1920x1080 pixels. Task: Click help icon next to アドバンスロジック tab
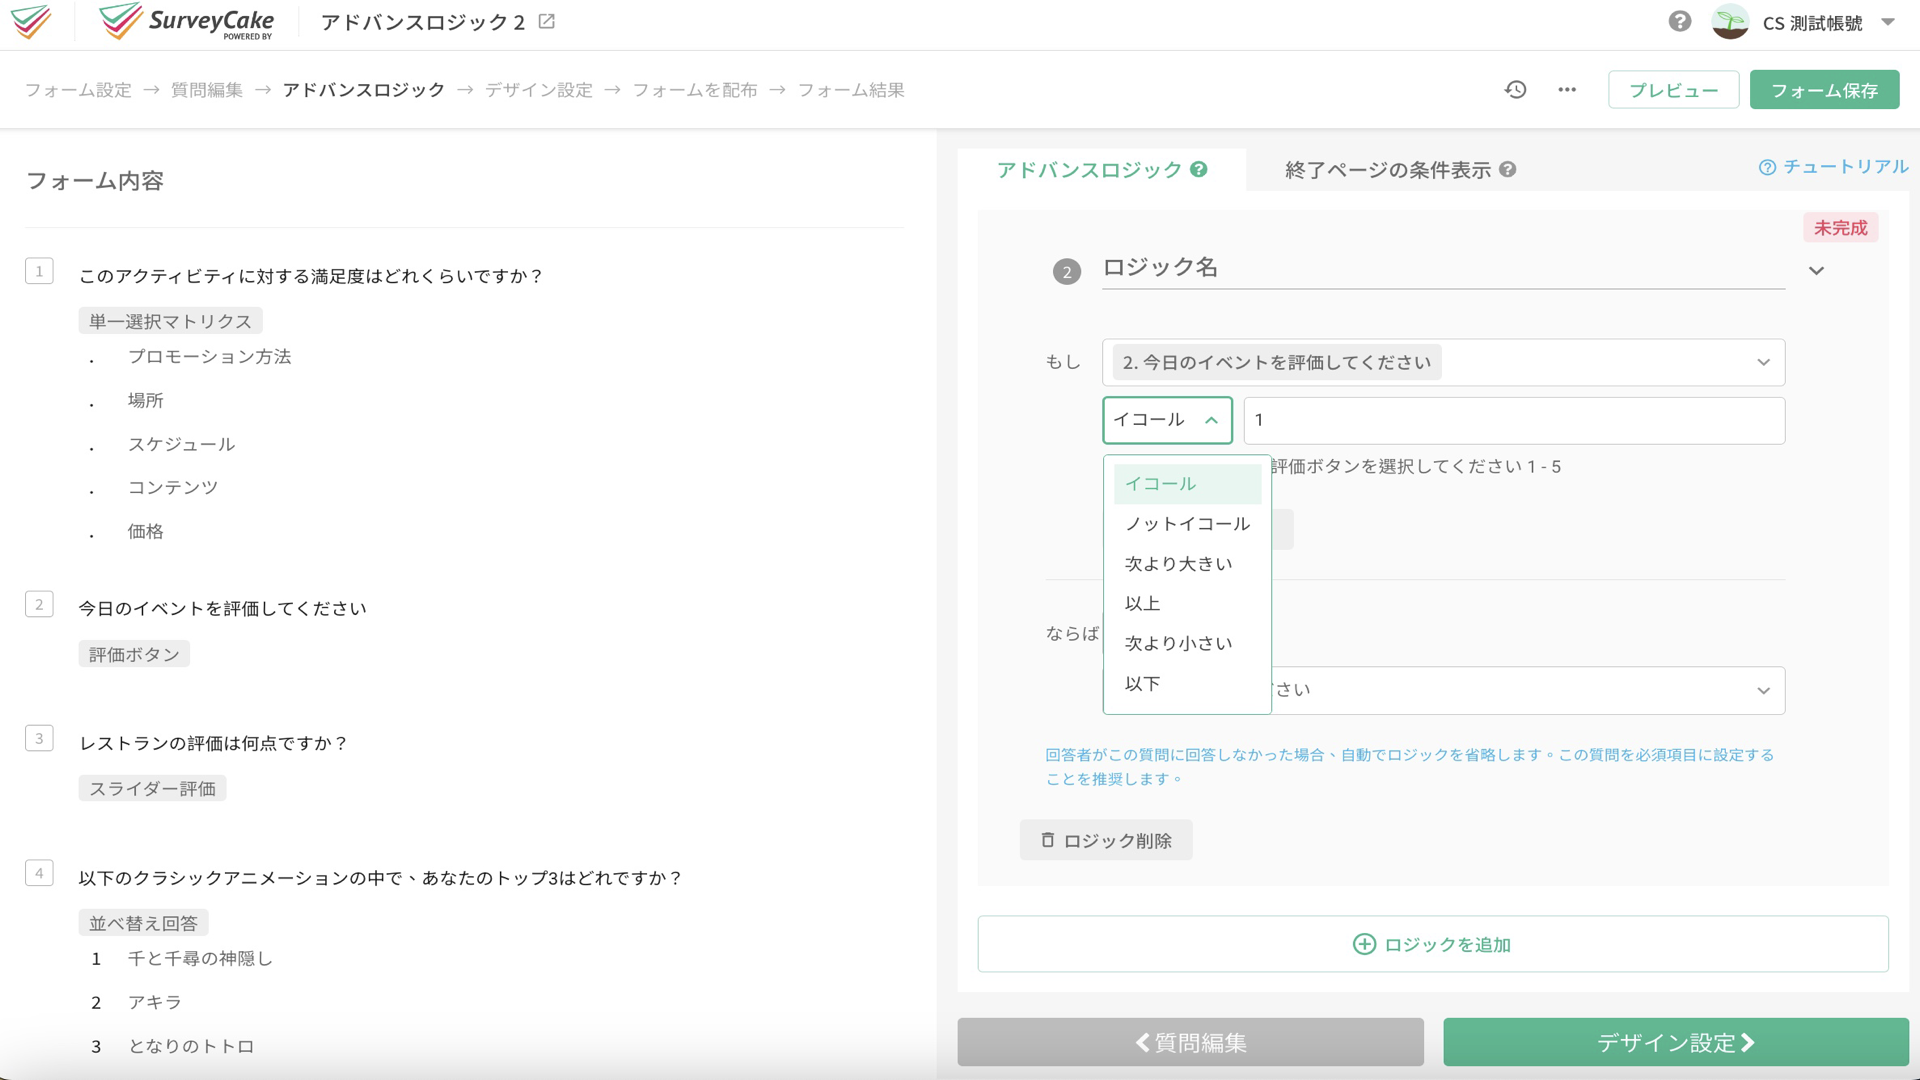[x=1199, y=170]
